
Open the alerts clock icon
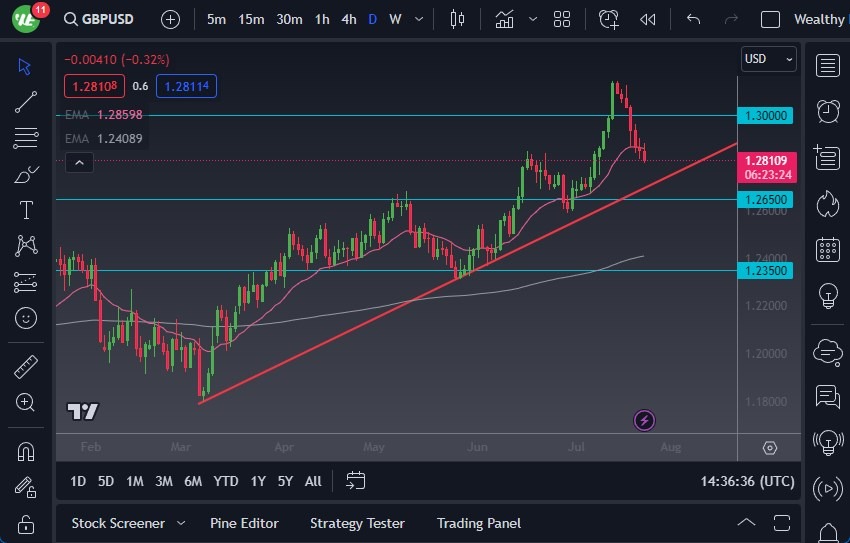point(827,111)
